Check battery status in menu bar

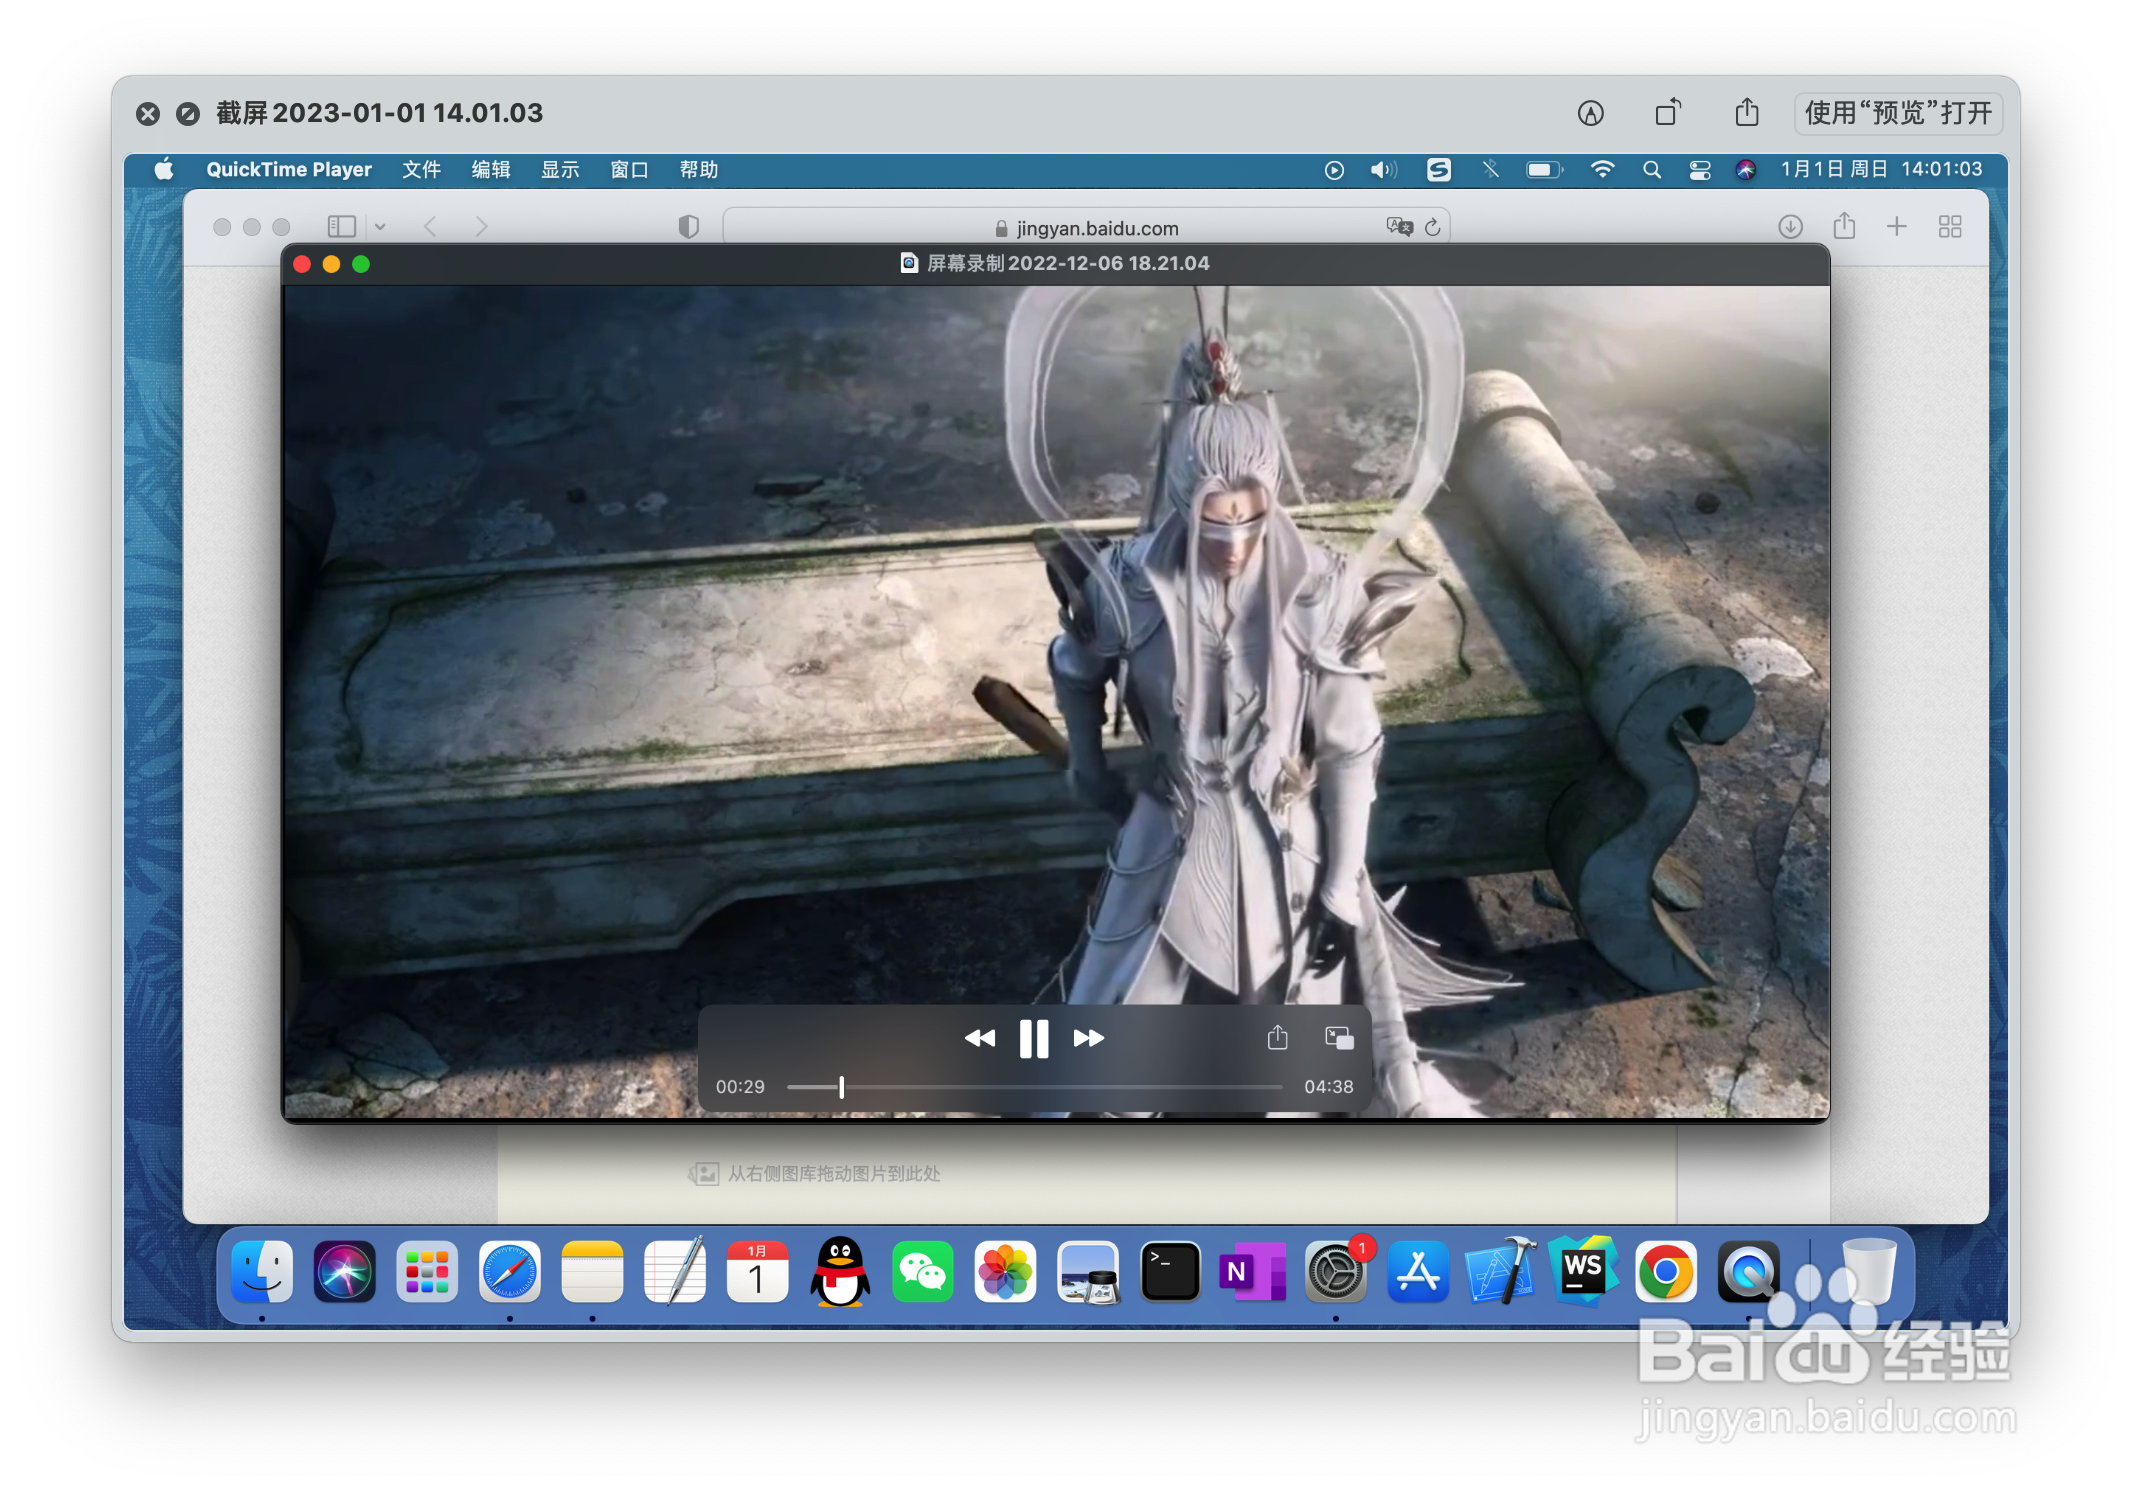point(1544,170)
